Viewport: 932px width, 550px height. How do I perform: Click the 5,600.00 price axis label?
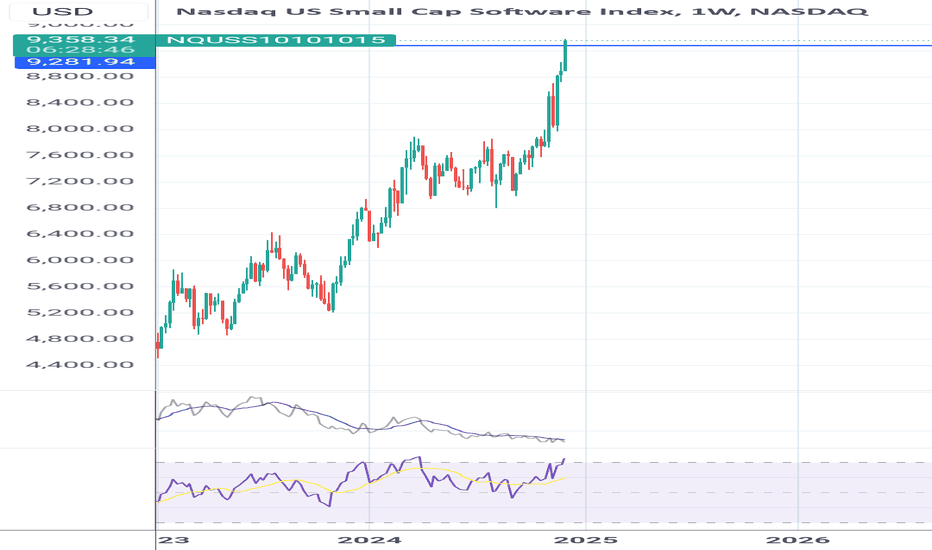pos(80,286)
